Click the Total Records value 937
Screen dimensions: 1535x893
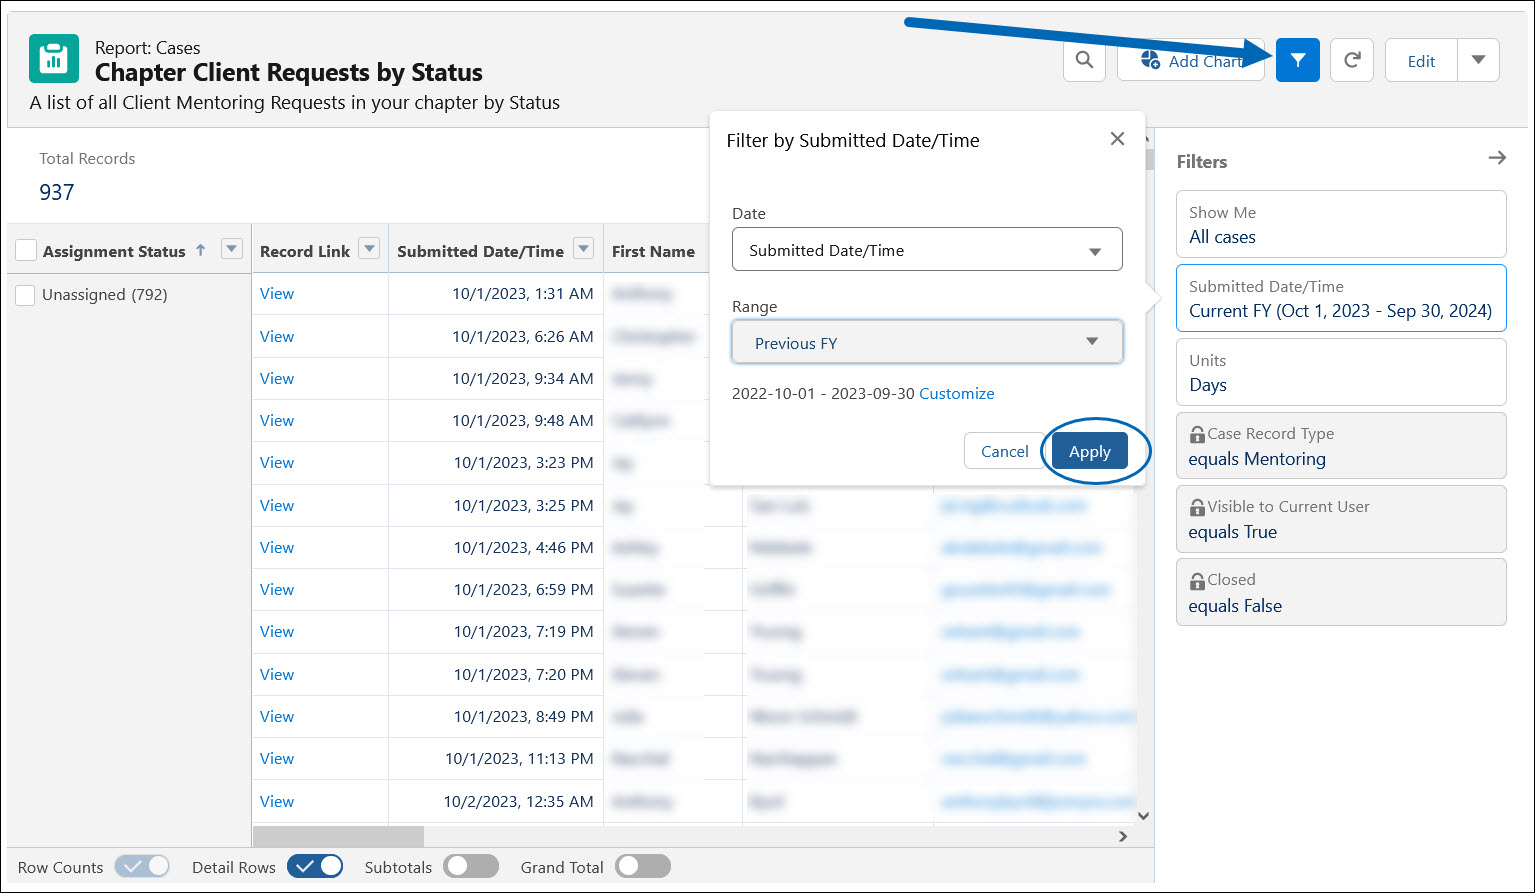57,192
